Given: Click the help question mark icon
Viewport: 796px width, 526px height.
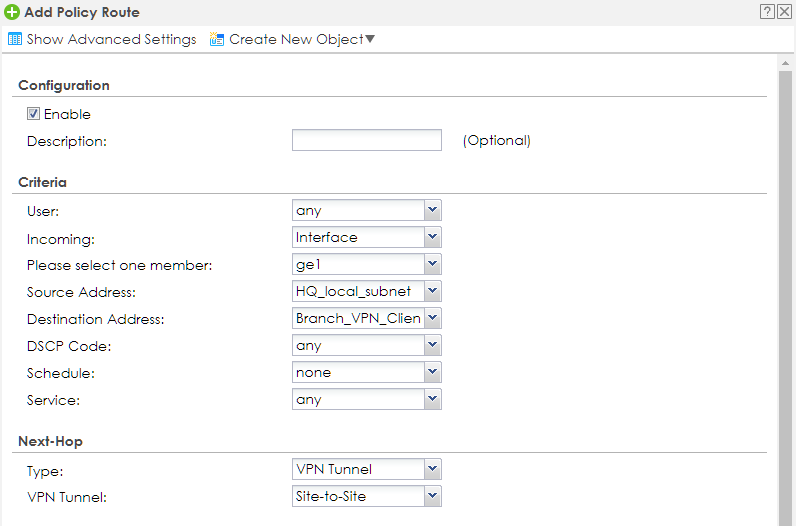Looking at the screenshot, I should pos(767,12).
